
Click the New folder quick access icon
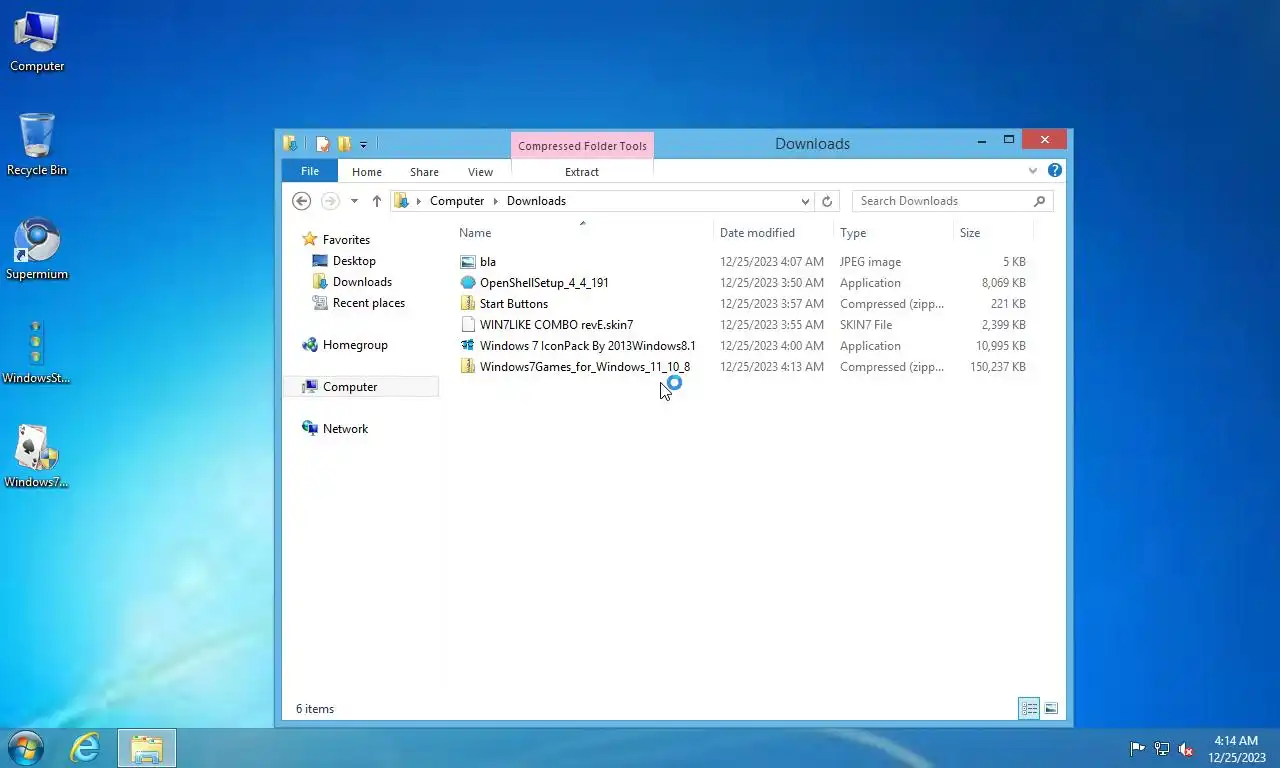tap(344, 144)
